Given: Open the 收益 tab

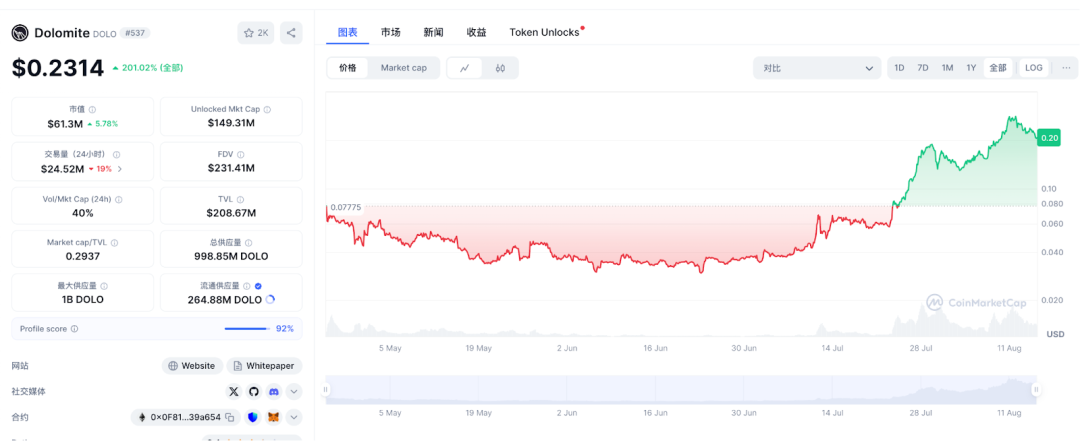Looking at the screenshot, I should pos(476,32).
